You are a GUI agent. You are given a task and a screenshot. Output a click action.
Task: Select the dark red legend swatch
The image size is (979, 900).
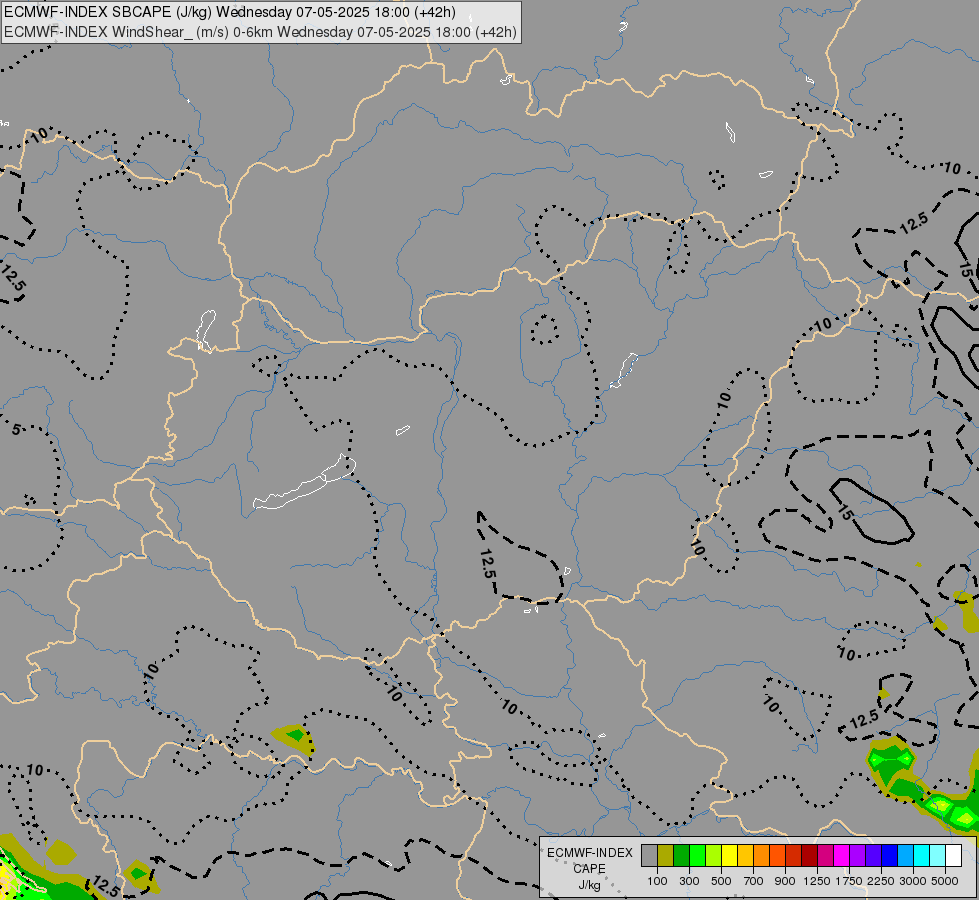[x=809, y=855]
